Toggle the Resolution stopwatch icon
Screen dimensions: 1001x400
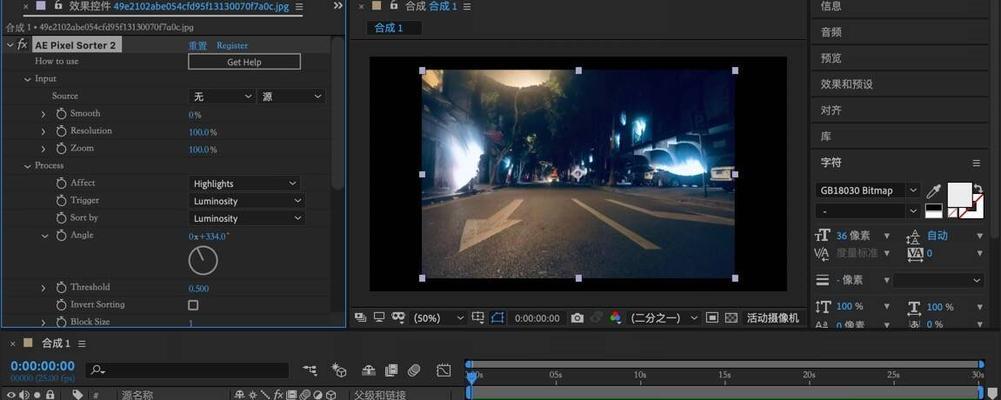[x=61, y=131]
